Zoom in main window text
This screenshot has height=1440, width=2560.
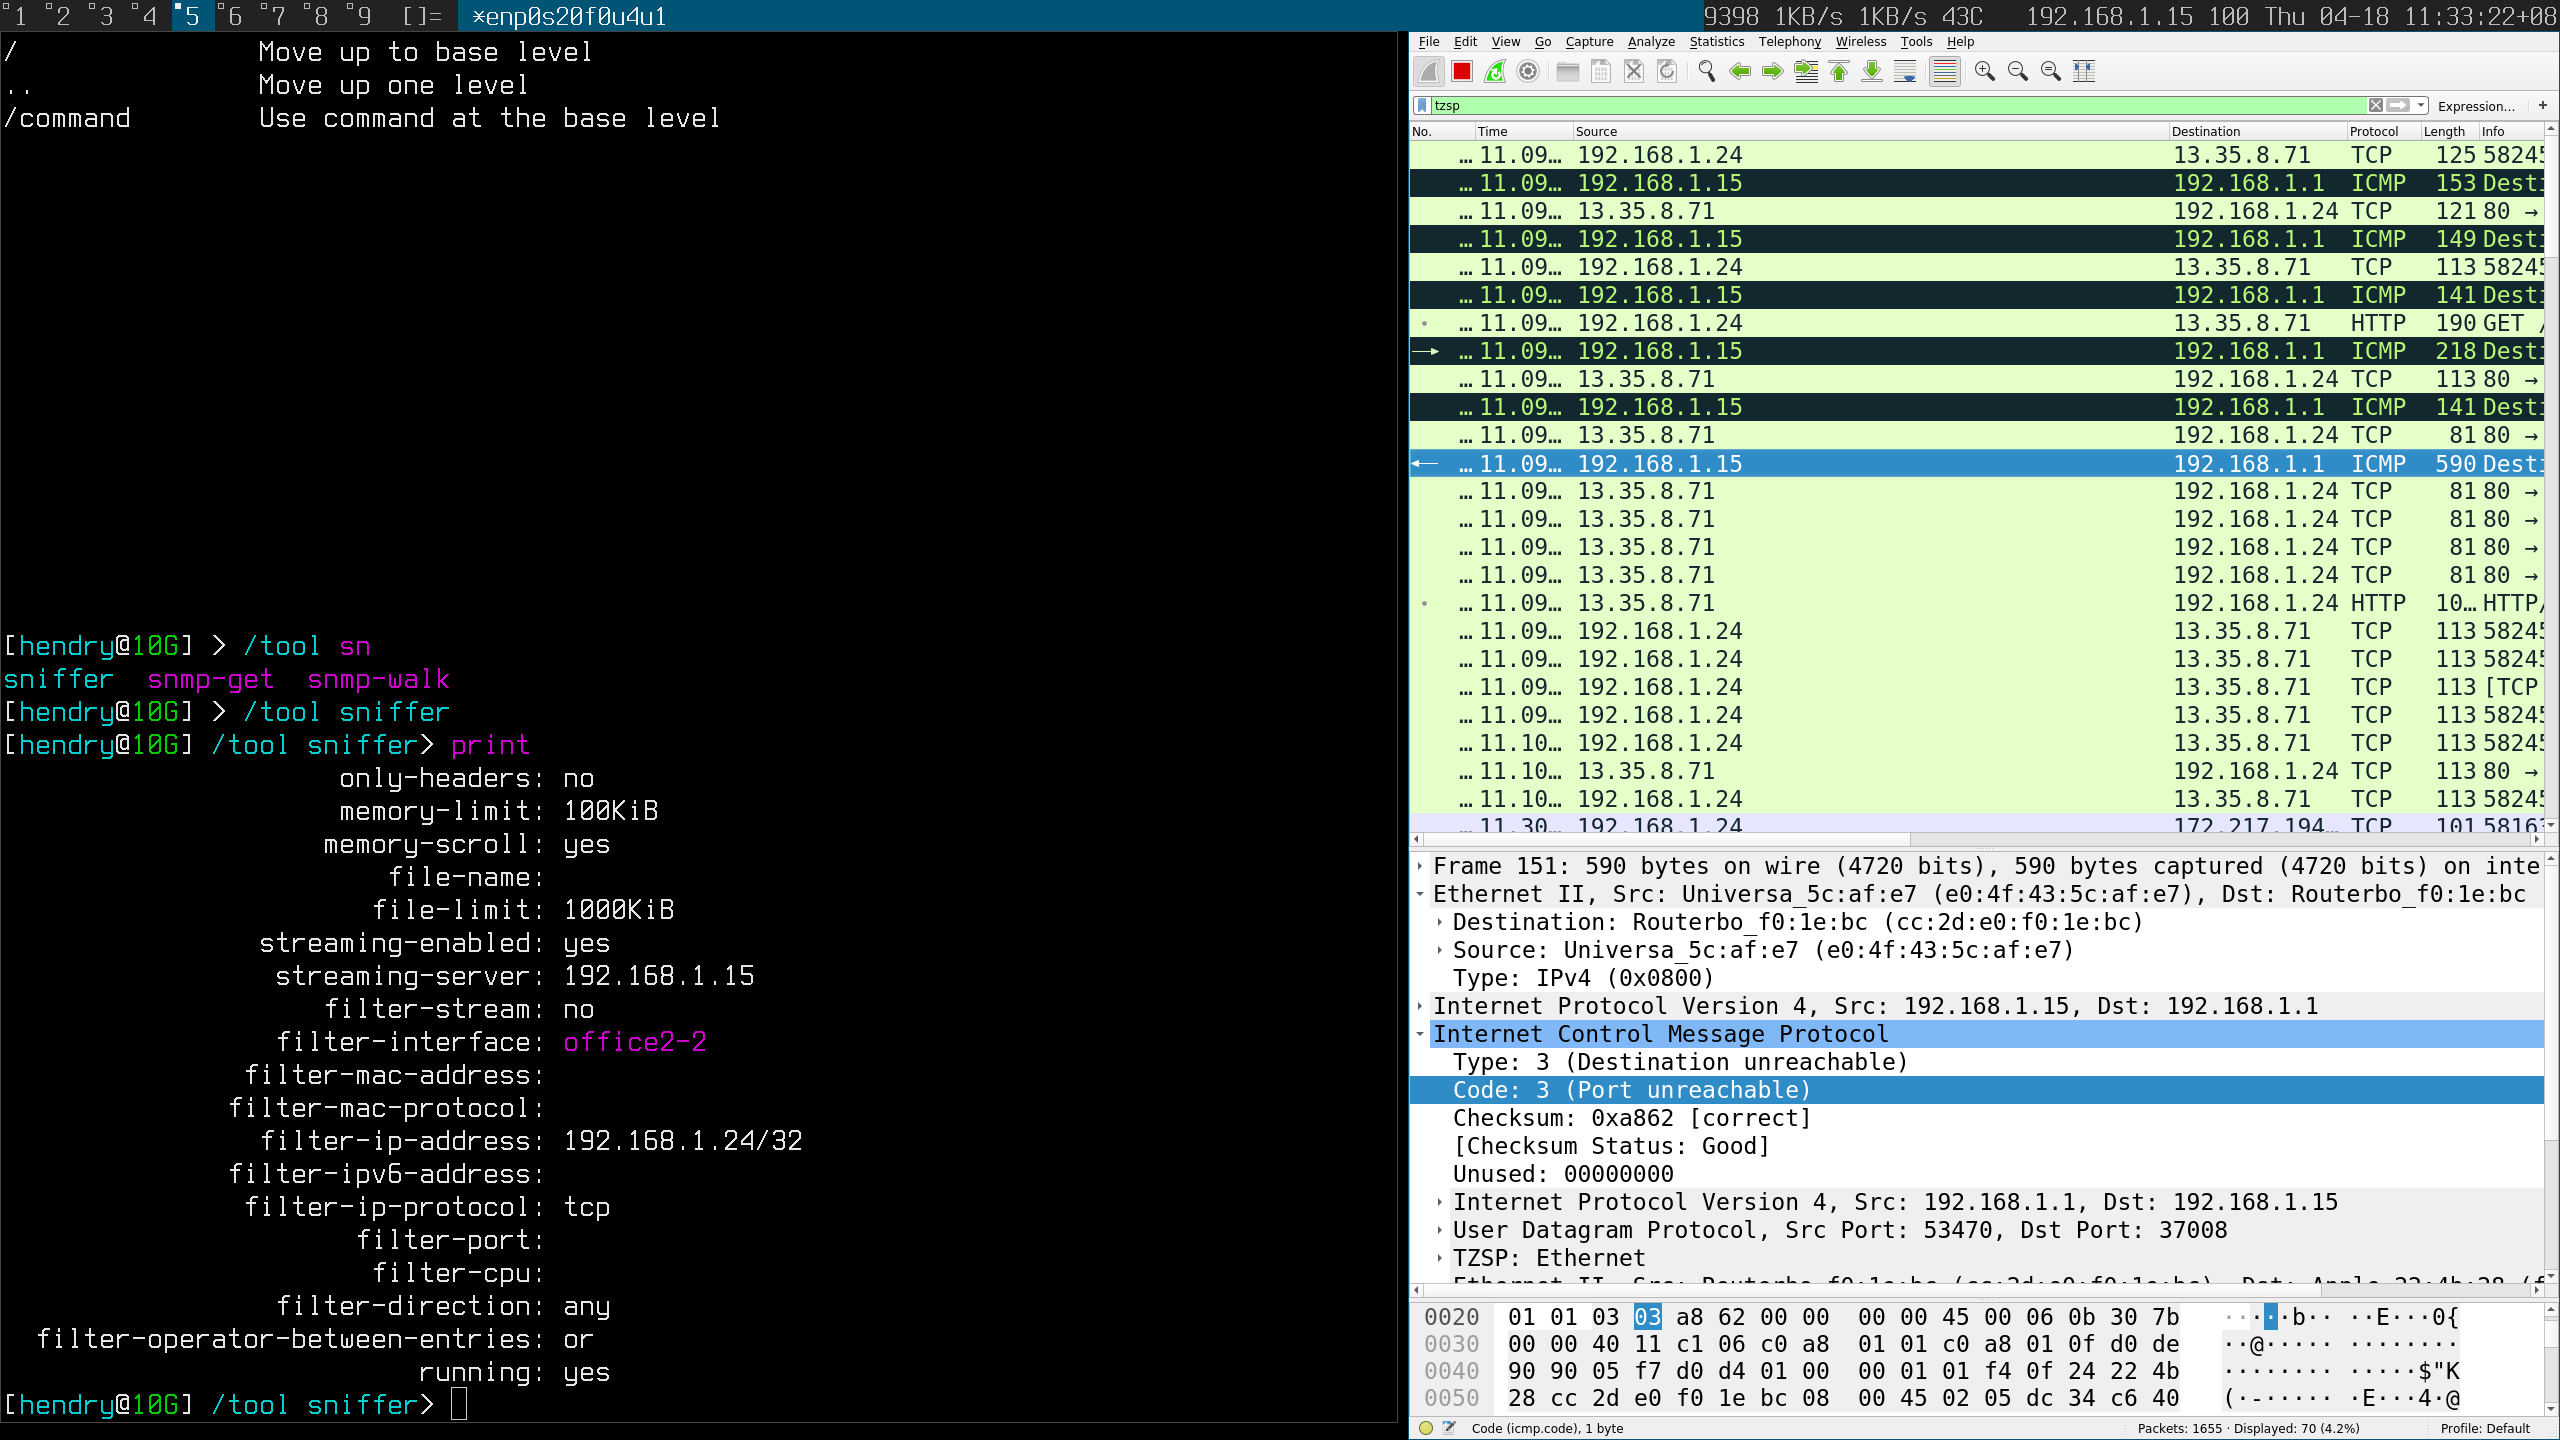(x=1985, y=71)
